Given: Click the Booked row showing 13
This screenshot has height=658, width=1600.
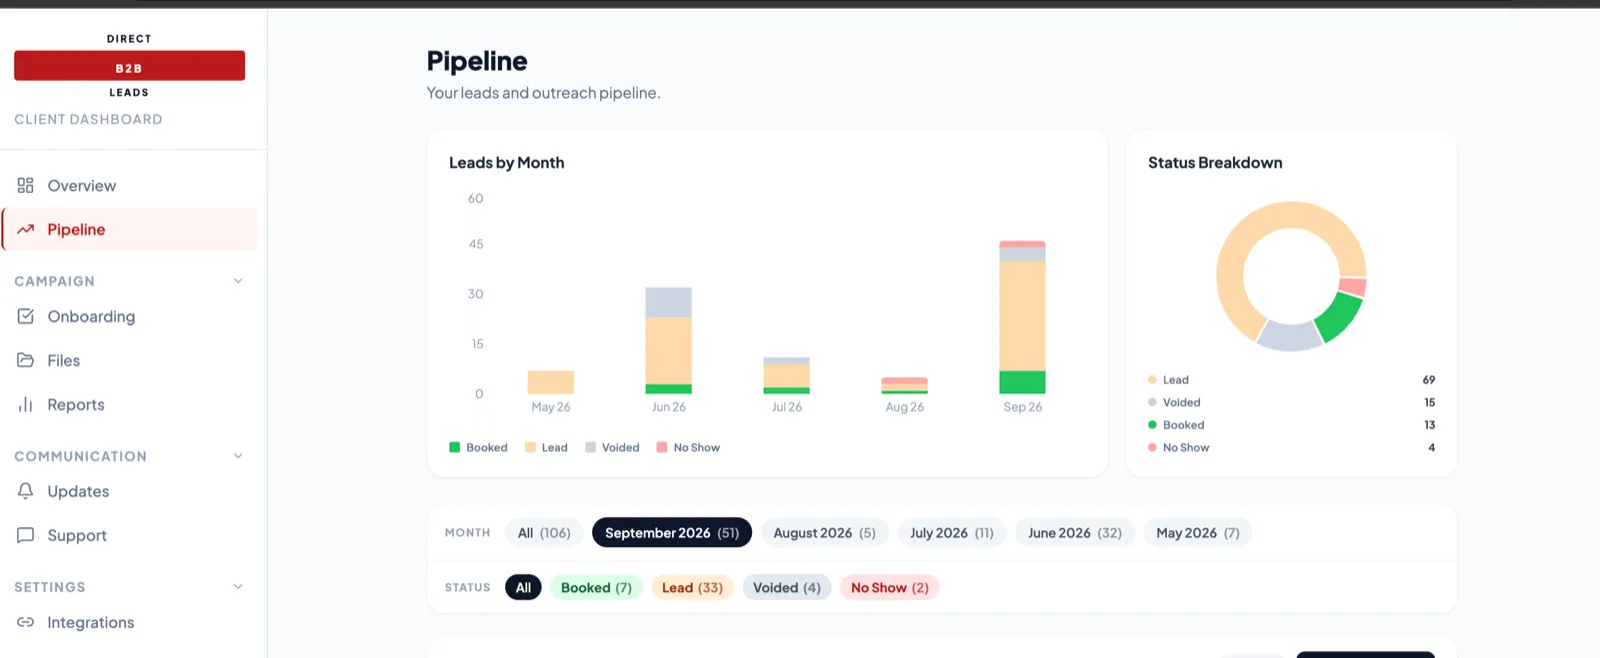Looking at the screenshot, I should click(x=1291, y=425).
